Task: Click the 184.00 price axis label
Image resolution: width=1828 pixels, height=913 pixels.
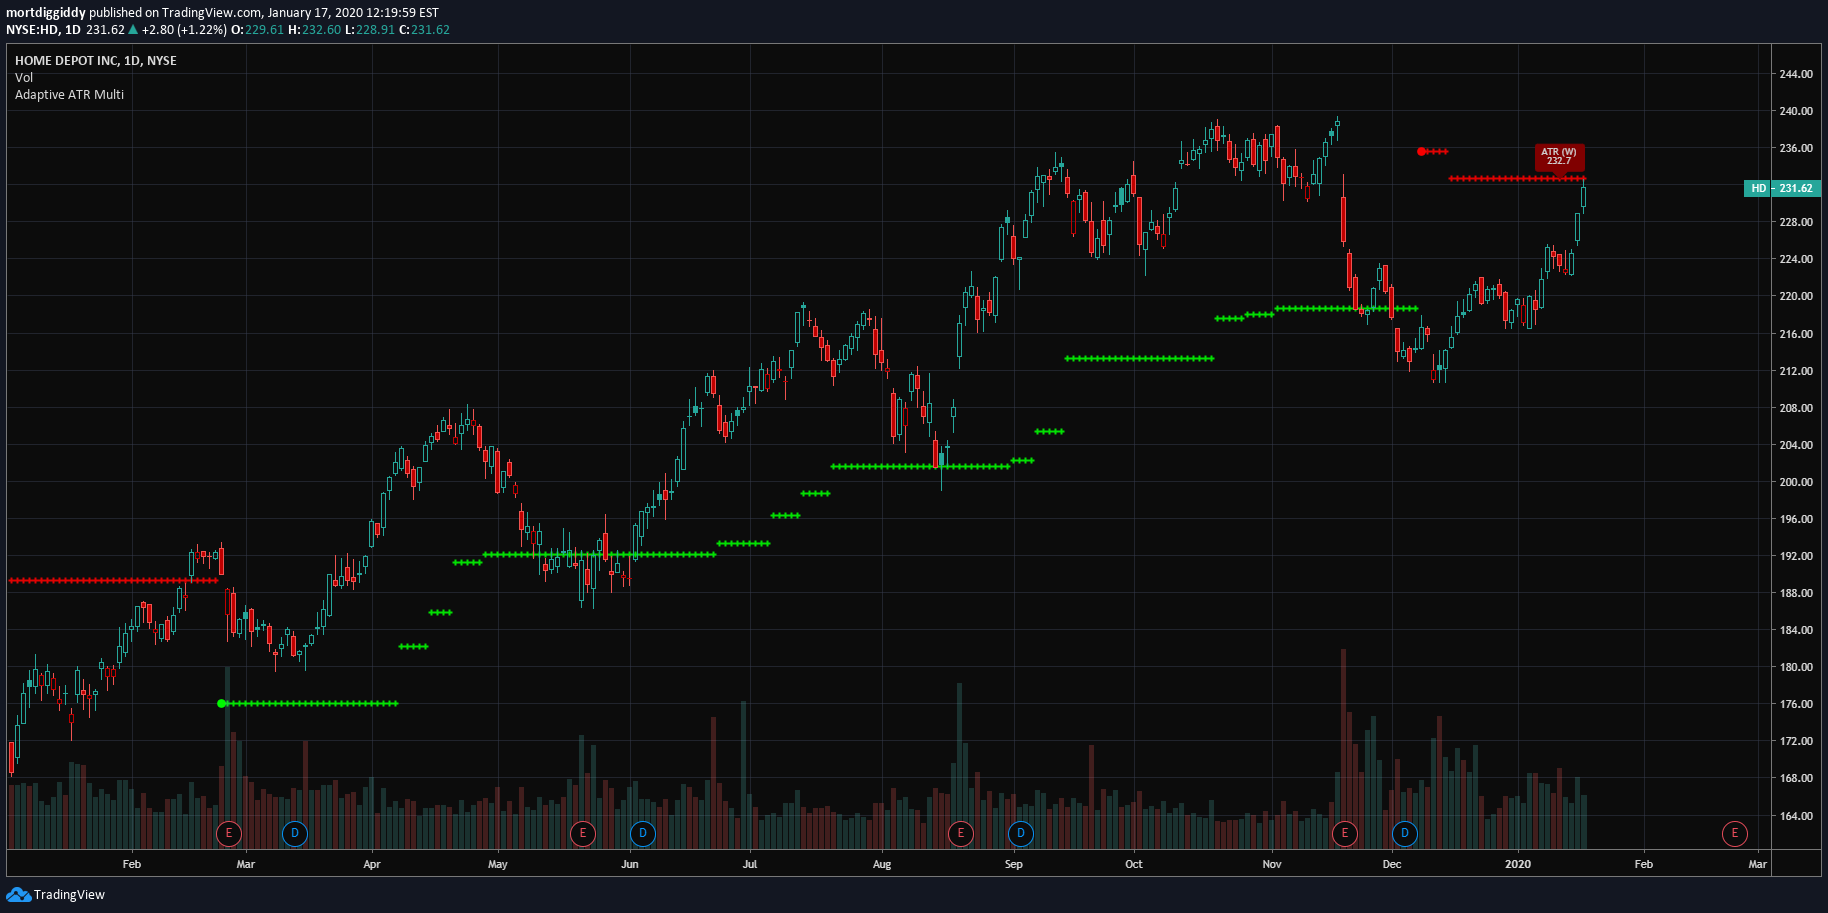Action: click(x=1796, y=630)
